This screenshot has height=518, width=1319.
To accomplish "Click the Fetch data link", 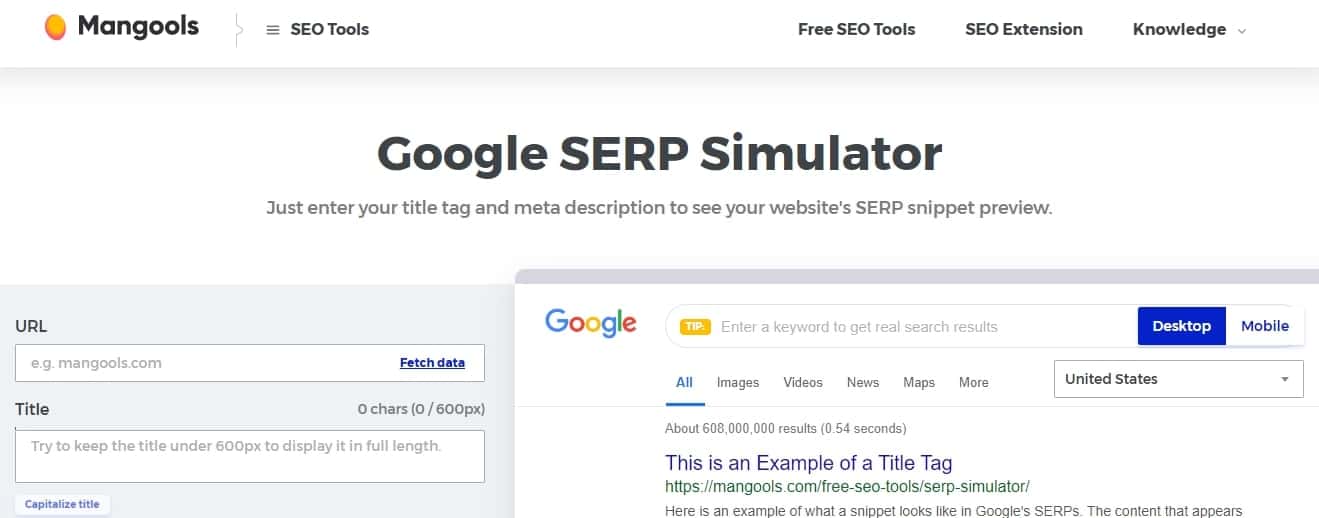I will pyautogui.click(x=432, y=363).
